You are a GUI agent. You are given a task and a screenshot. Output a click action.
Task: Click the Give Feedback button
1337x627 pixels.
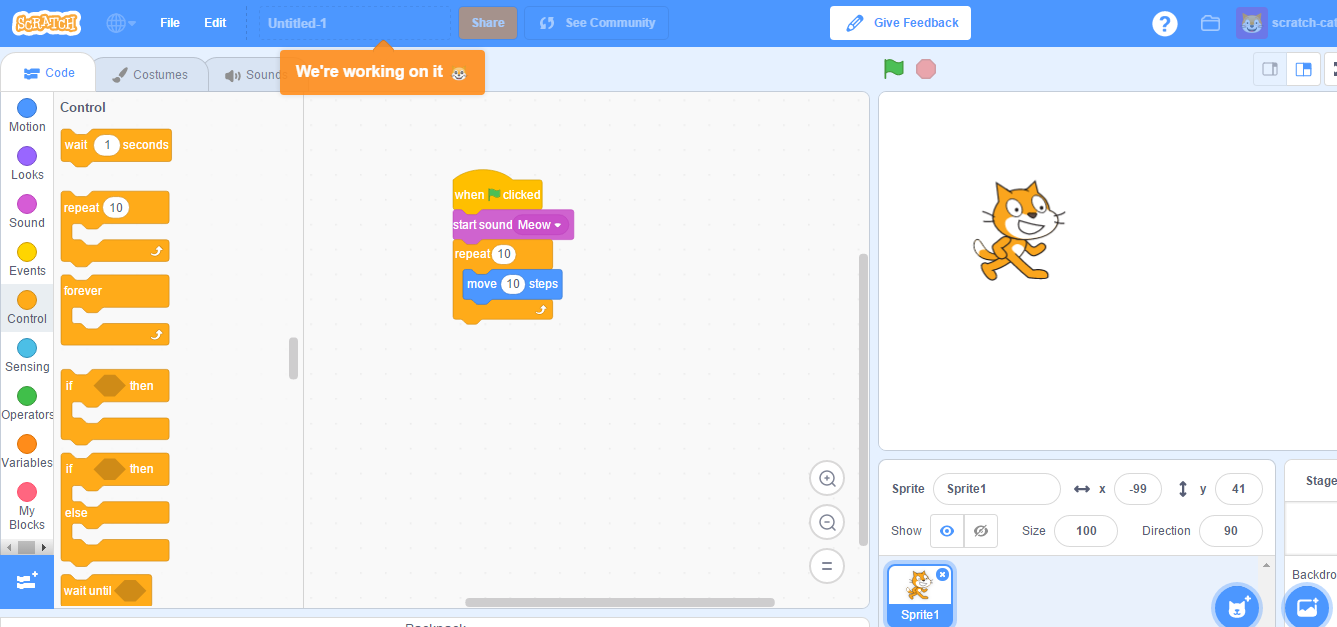[x=900, y=22]
